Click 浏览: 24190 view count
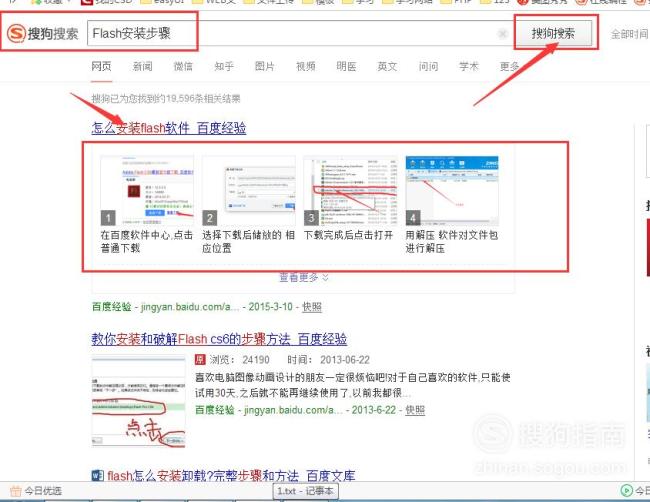Image resolution: width=650 pixels, height=502 pixels. point(239,360)
